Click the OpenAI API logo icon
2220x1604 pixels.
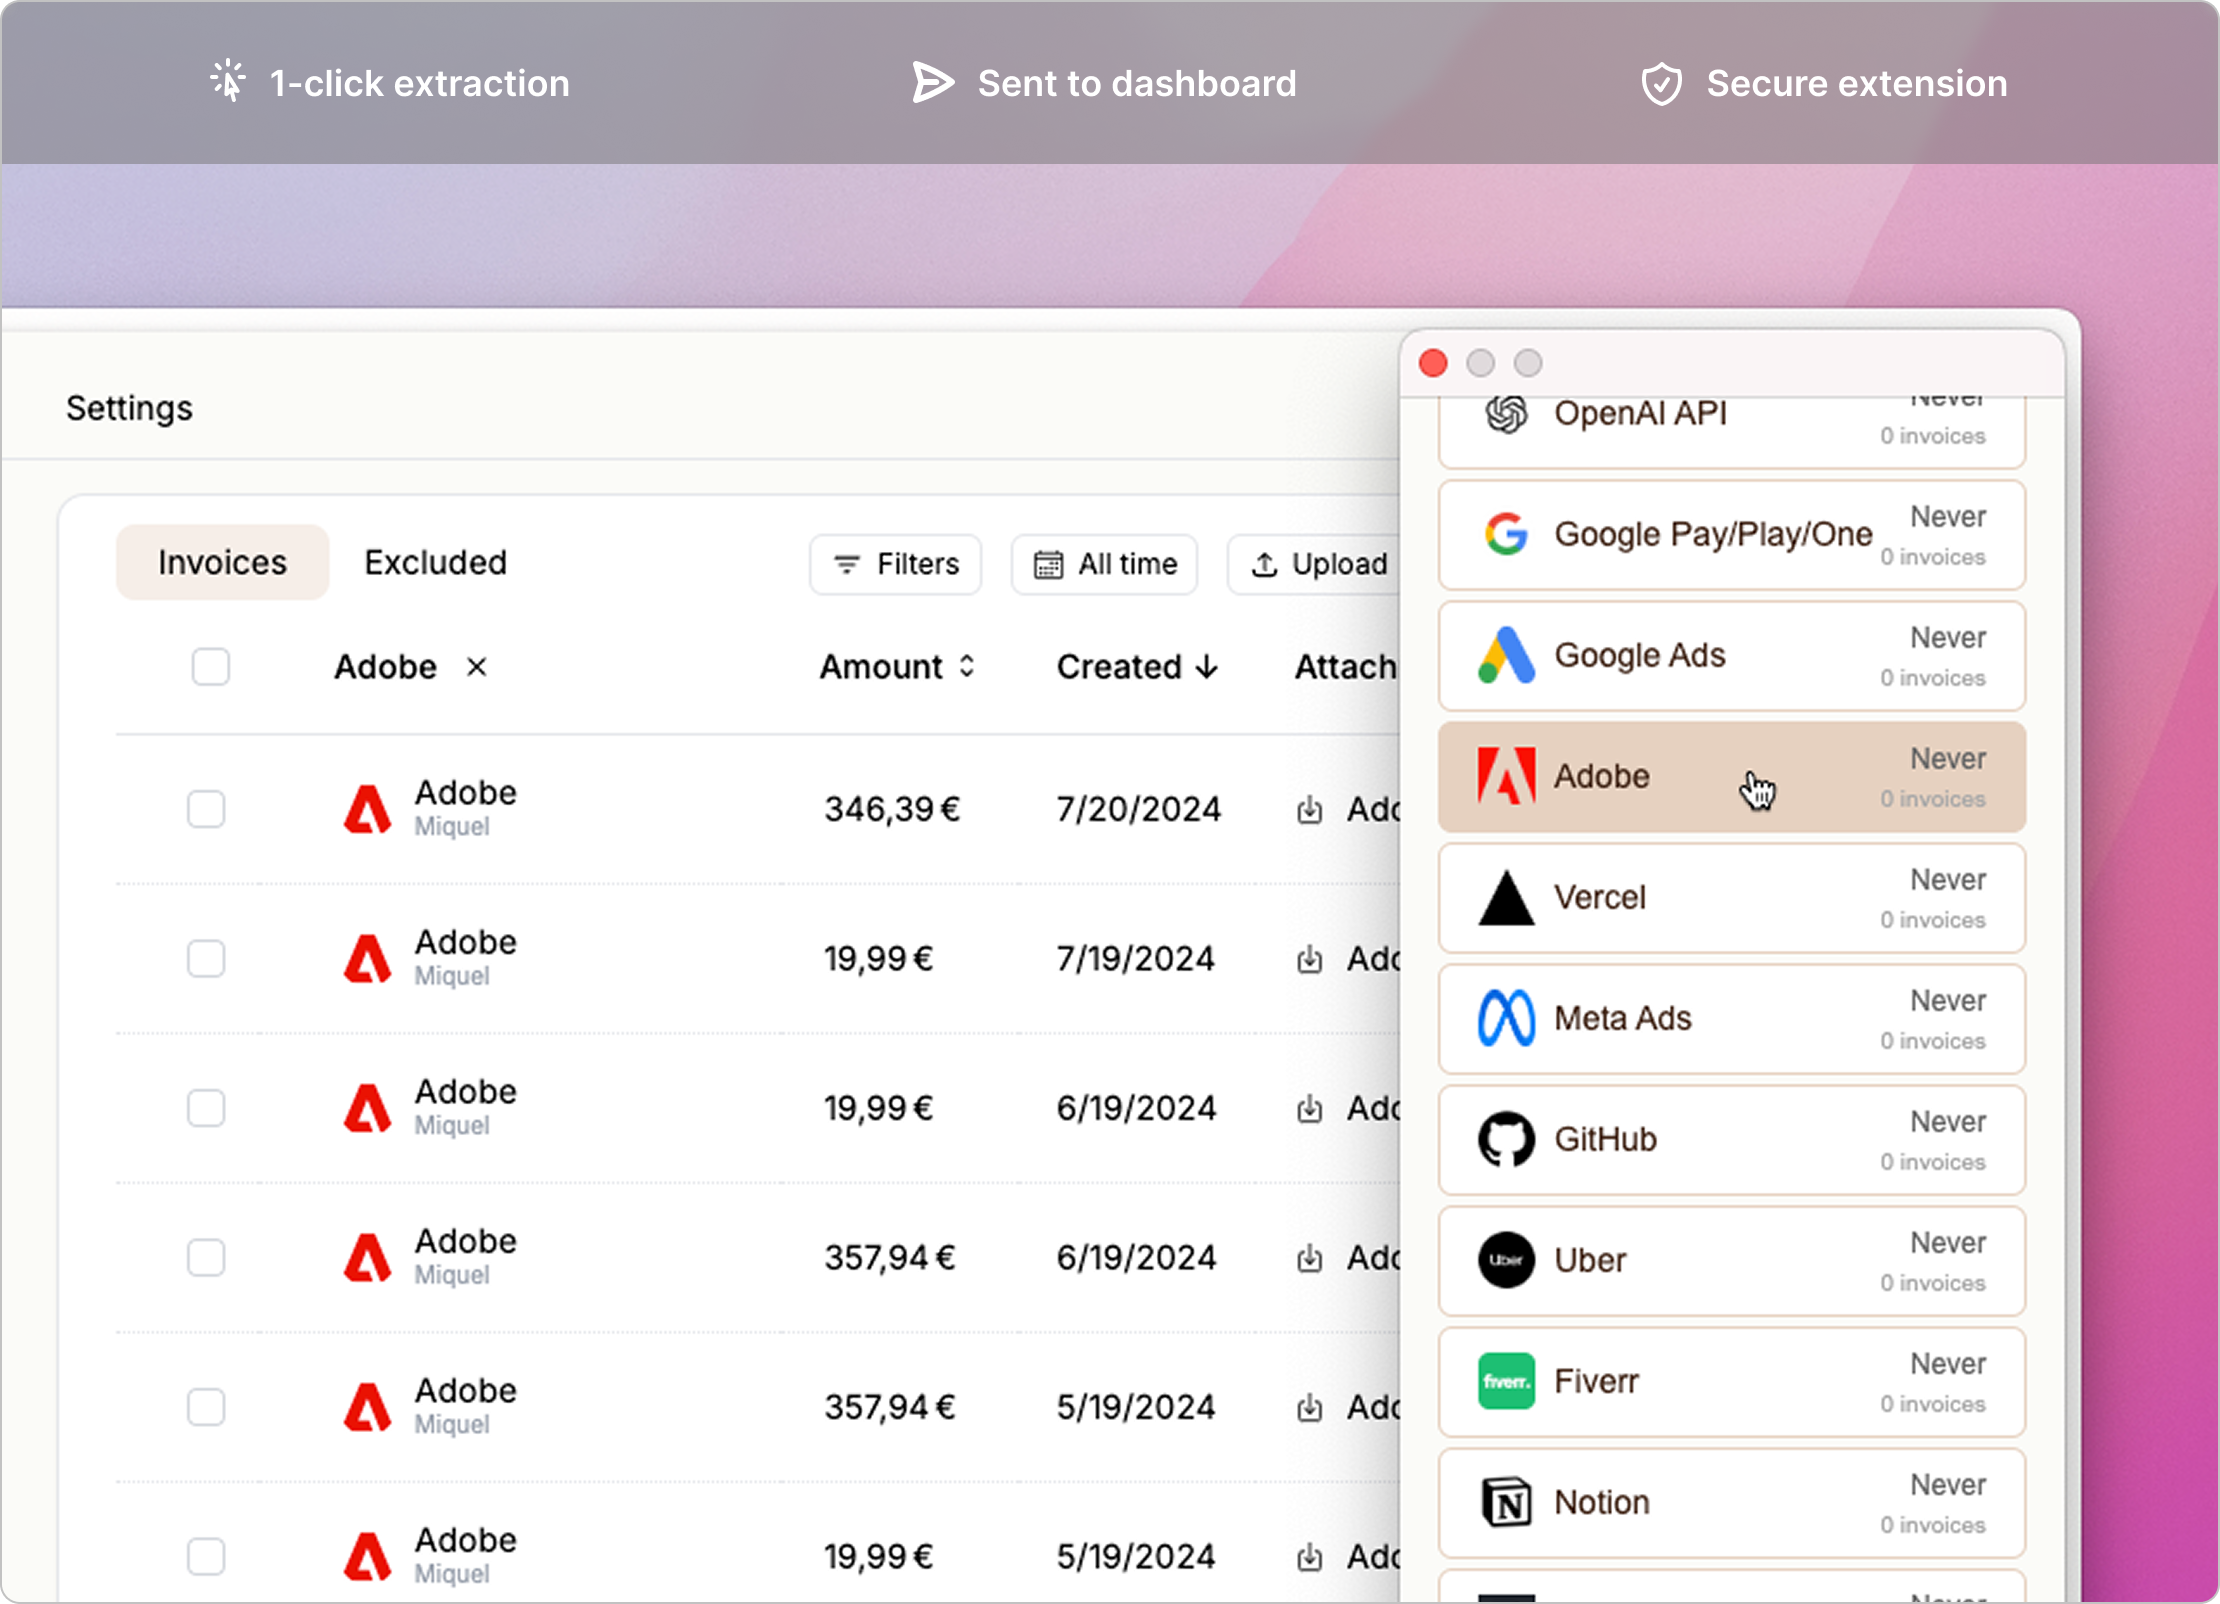click(1506, 413)
